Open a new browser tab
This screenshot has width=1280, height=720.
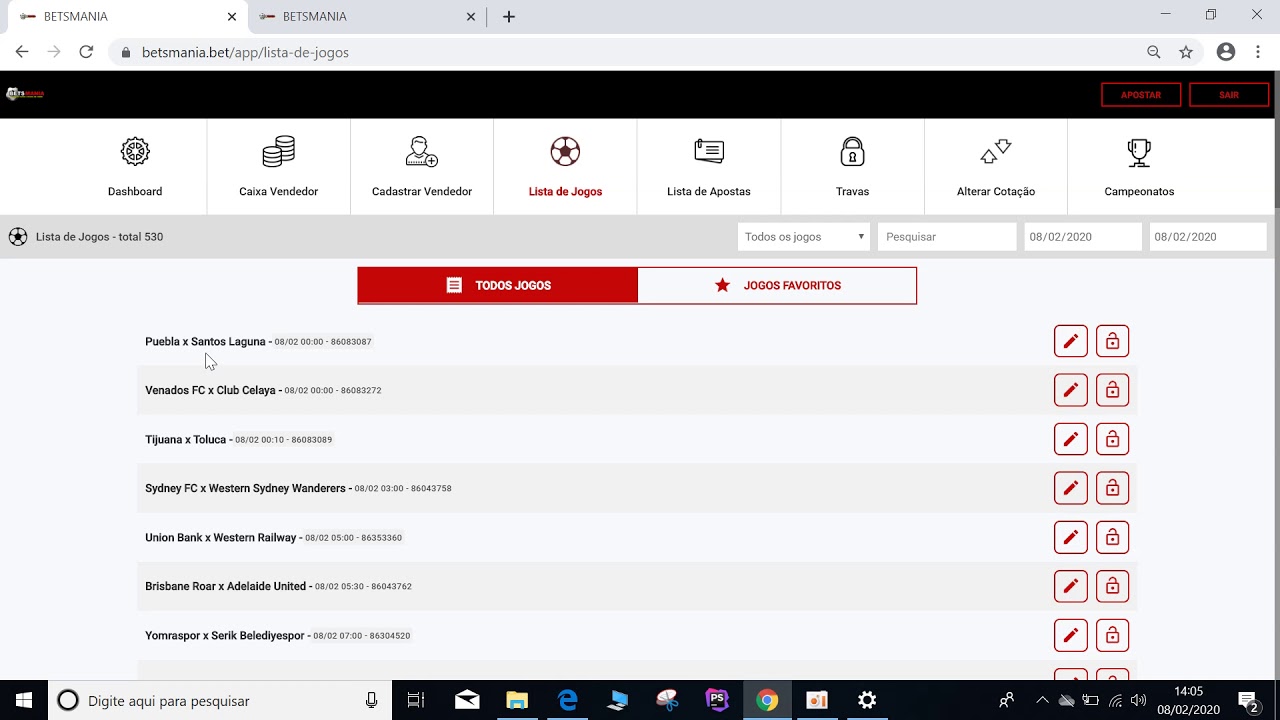(509, 17)
